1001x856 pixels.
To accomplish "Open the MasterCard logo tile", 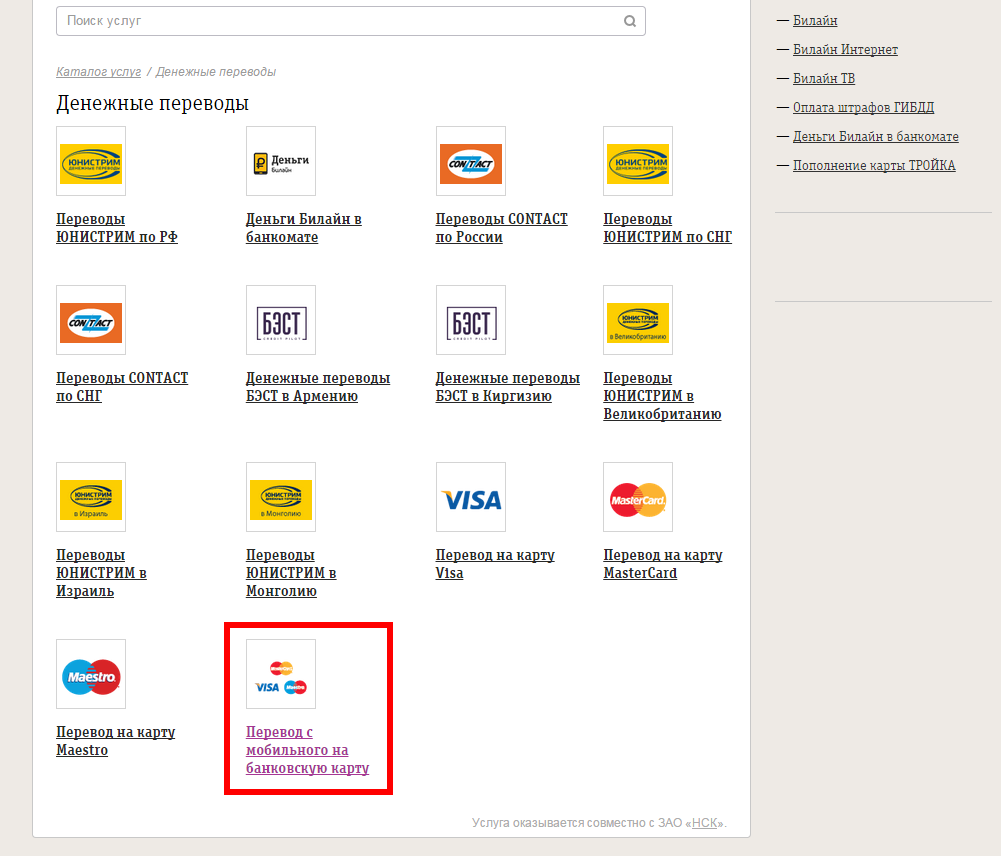I will tap(638, 497).
